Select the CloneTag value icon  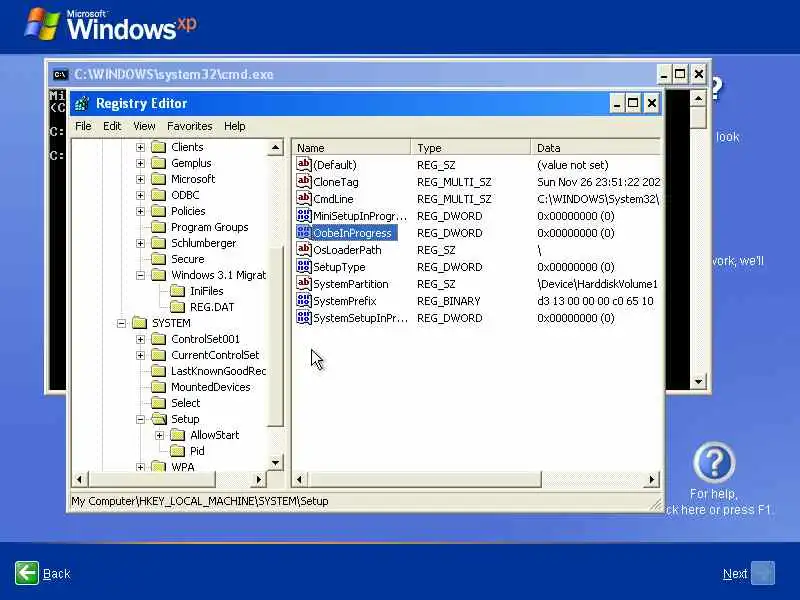coord(304,181)
